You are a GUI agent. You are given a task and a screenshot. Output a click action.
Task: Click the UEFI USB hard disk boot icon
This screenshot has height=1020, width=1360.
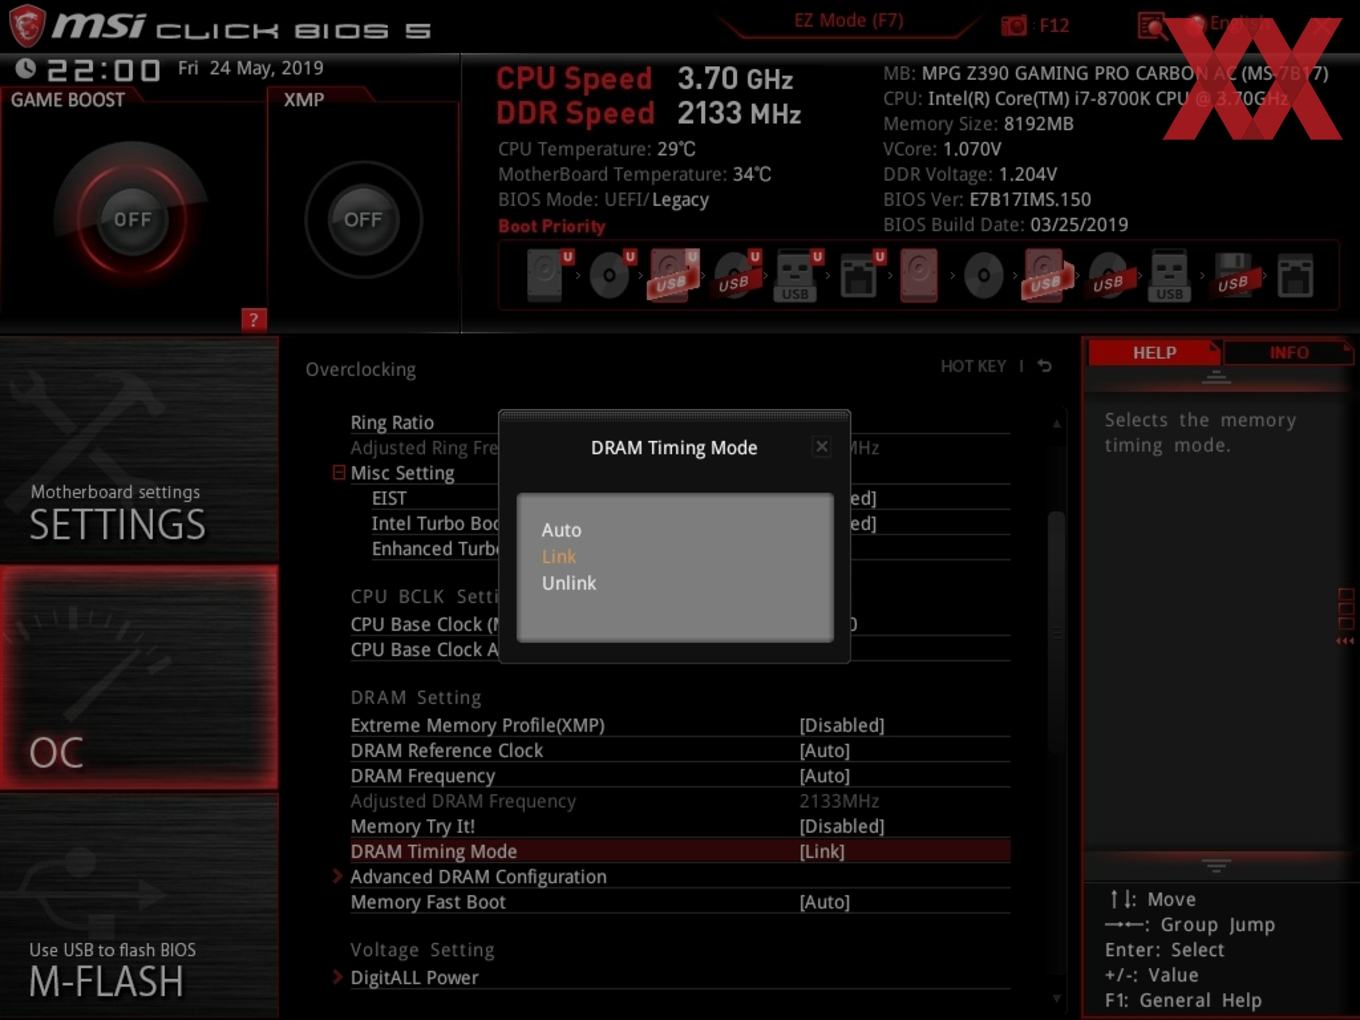(x=672, y=275)
